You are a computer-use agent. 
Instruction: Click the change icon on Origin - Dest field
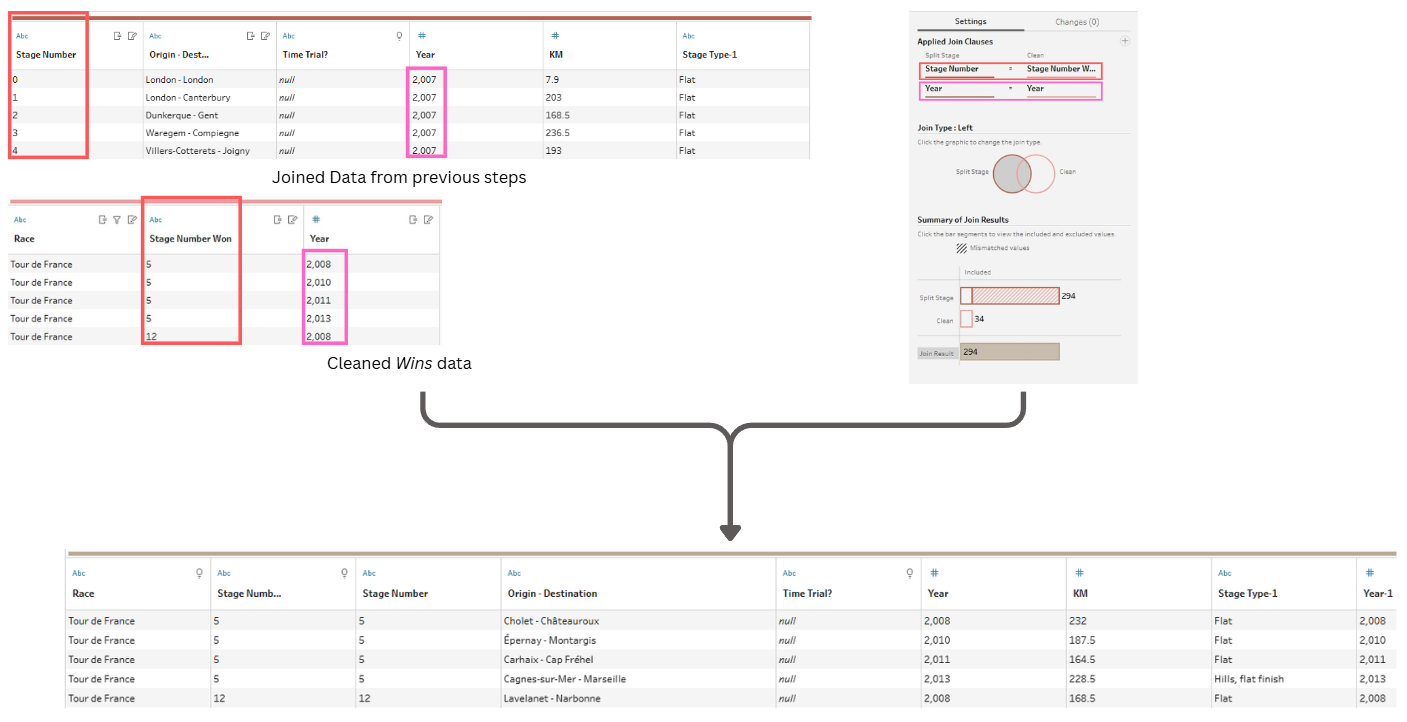pos(251,36)
